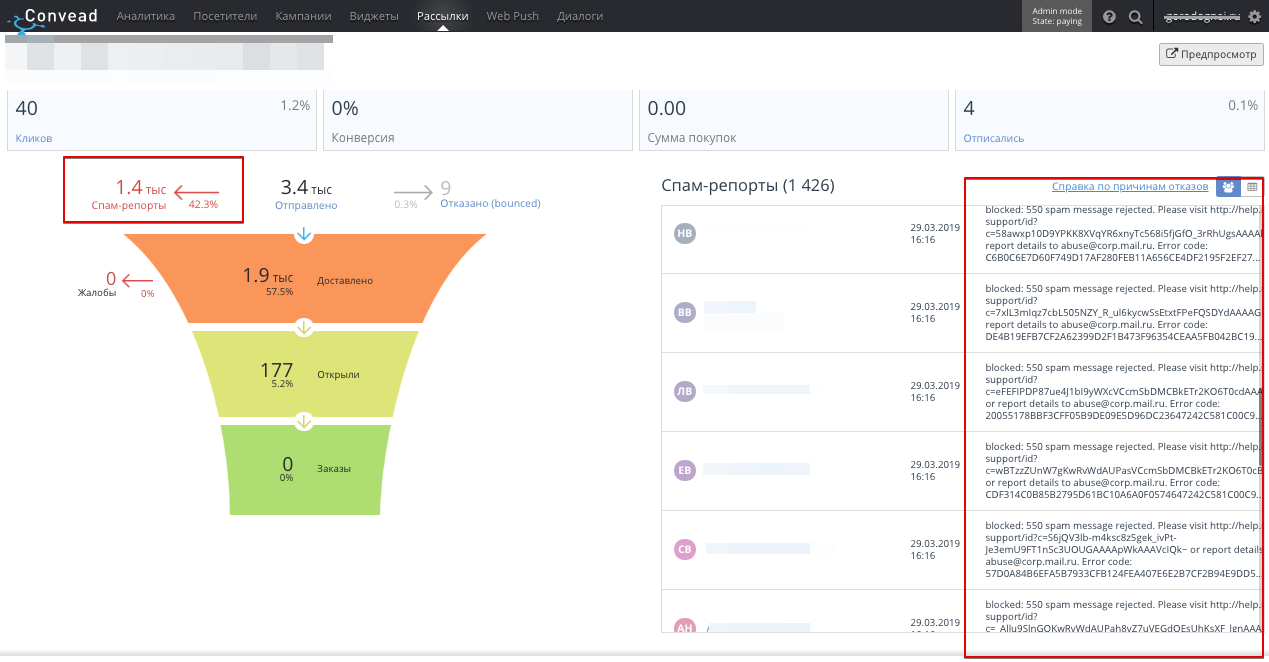This screenshot has height=662, width=1269.
Task: Select Отказано (bounced) link
Action: 490,203
